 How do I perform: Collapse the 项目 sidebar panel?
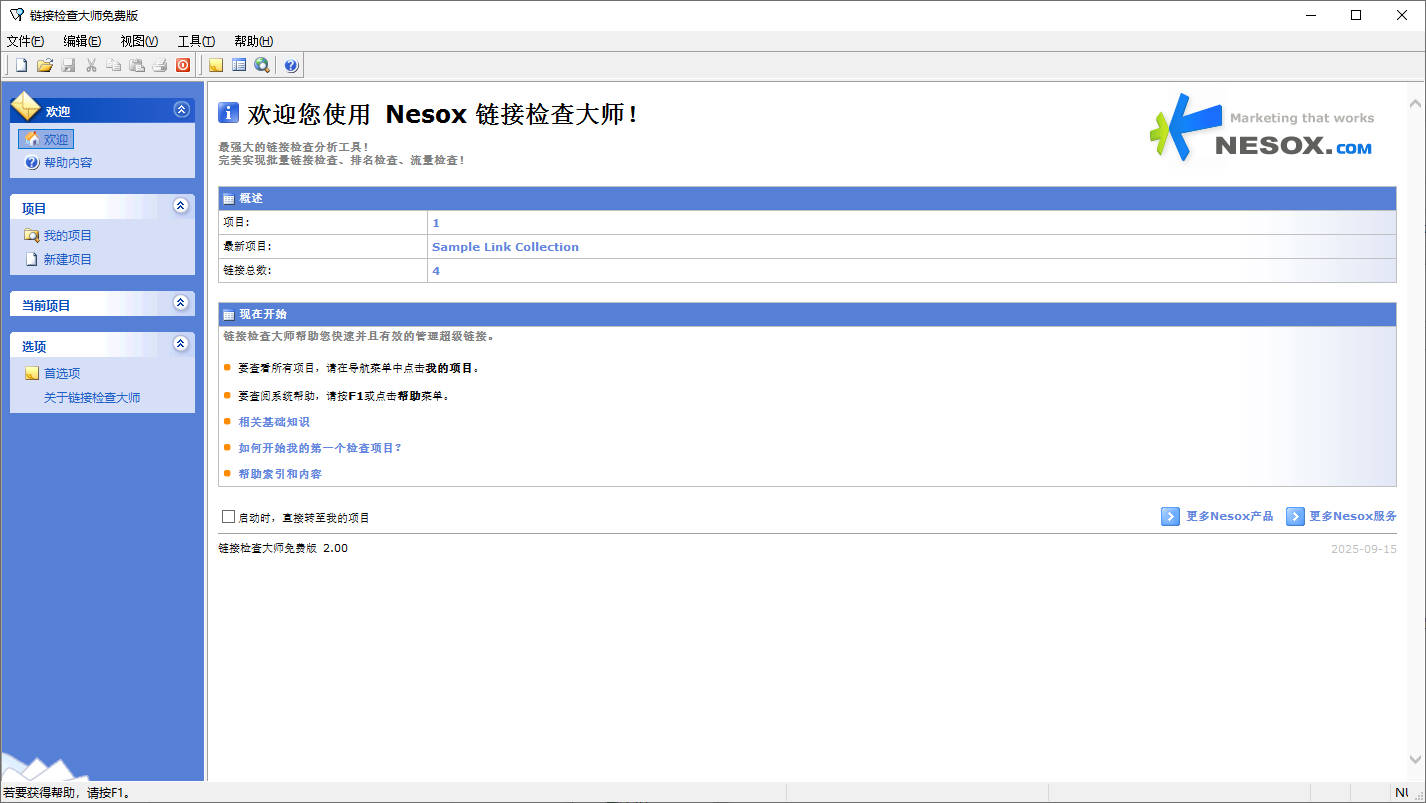(181, 206)
